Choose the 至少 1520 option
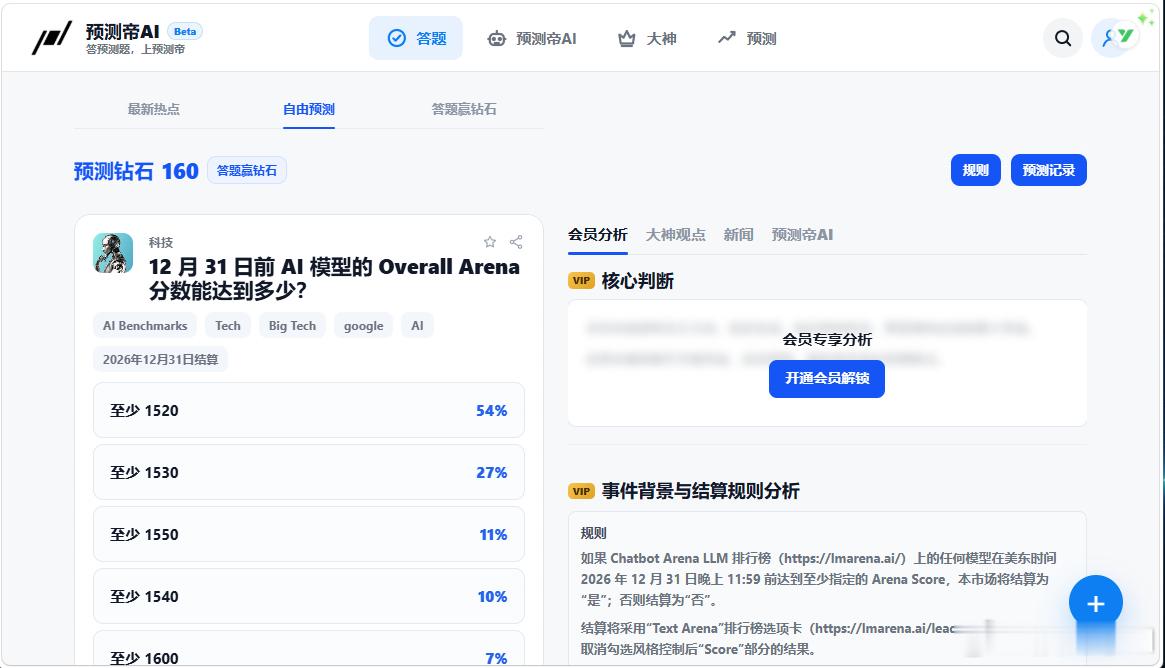The width and height of the screenshot is (1165, 668). tap(309, 410)
